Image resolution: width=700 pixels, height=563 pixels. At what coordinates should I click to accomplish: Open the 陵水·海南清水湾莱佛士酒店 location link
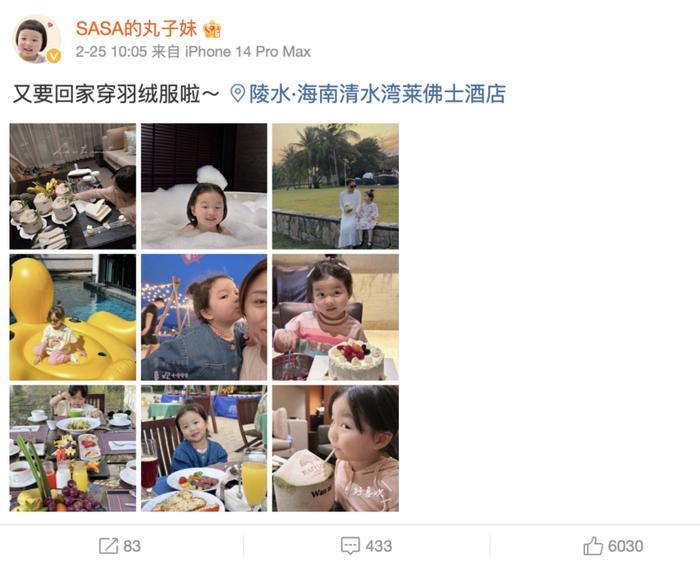click(377, 94)
